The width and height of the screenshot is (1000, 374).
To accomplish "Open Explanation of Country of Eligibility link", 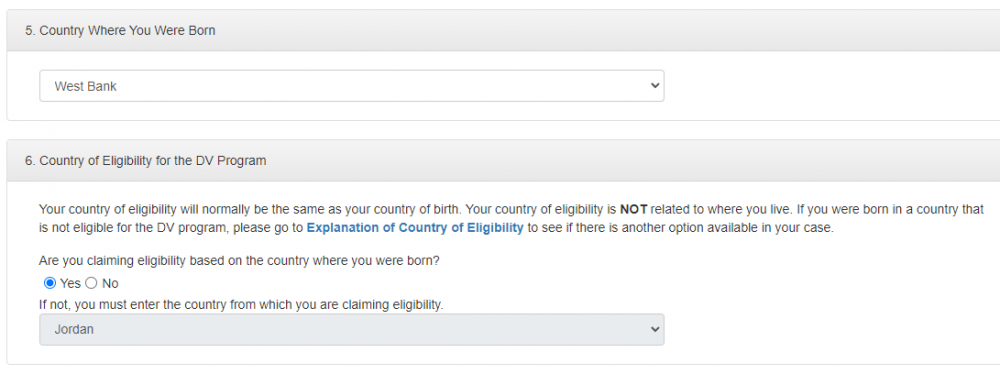I will point(415,228).
